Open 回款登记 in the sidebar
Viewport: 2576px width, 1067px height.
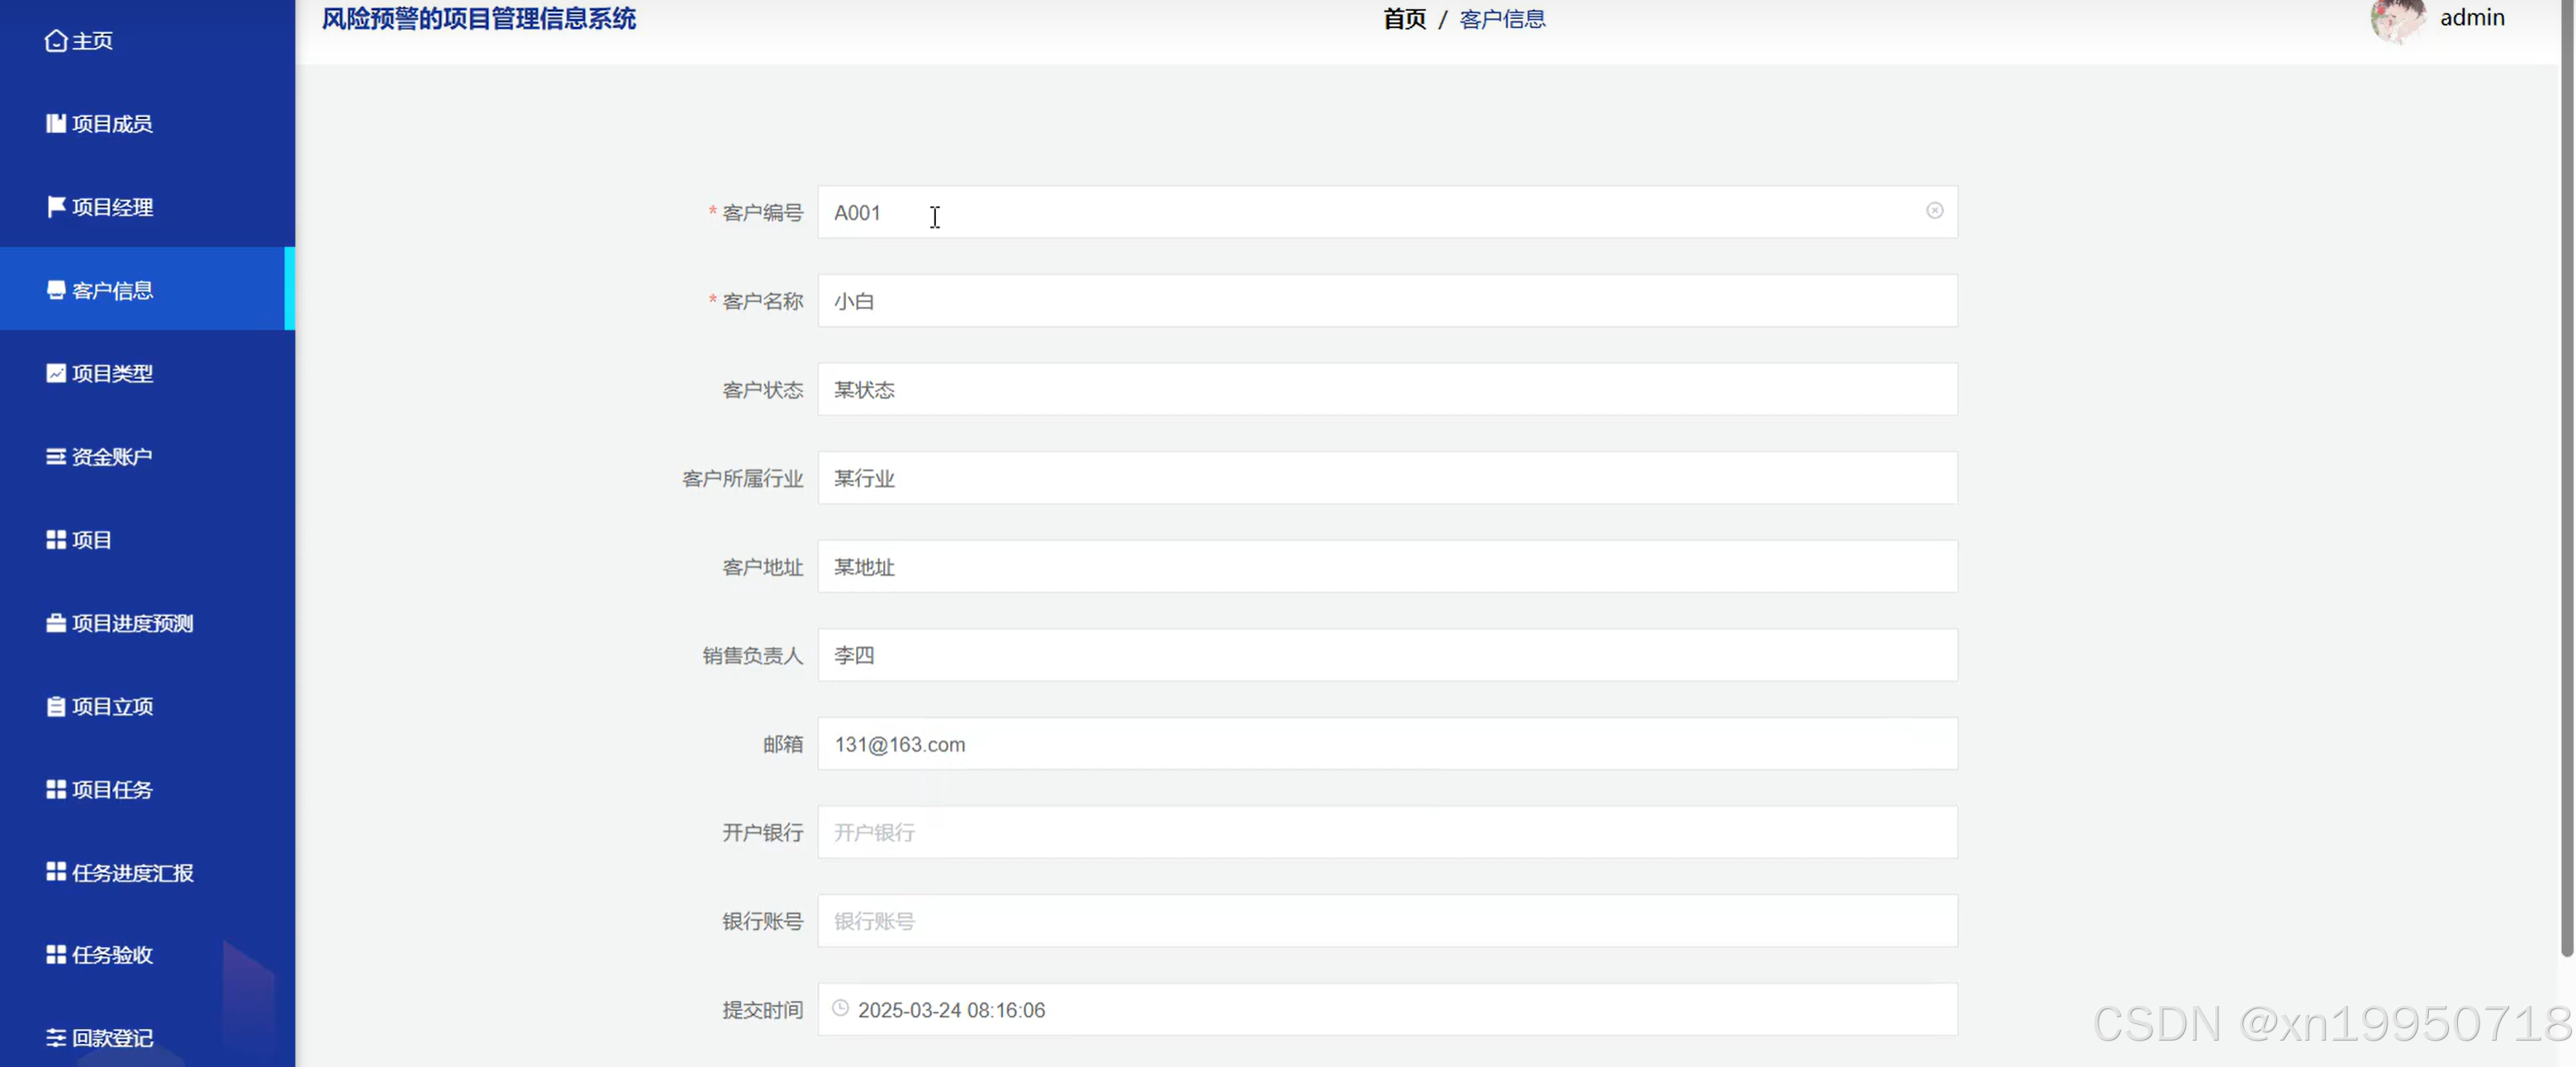(147, 1038)
